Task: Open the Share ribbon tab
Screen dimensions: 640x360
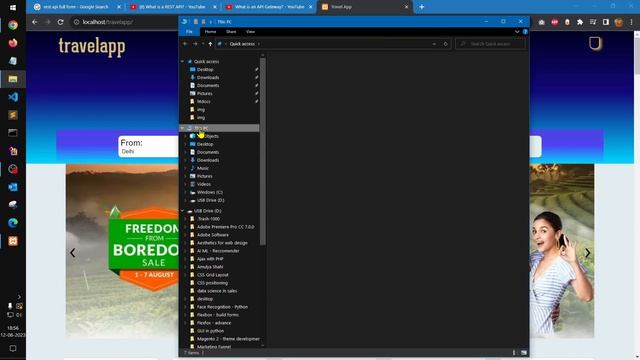Action: 231,31
